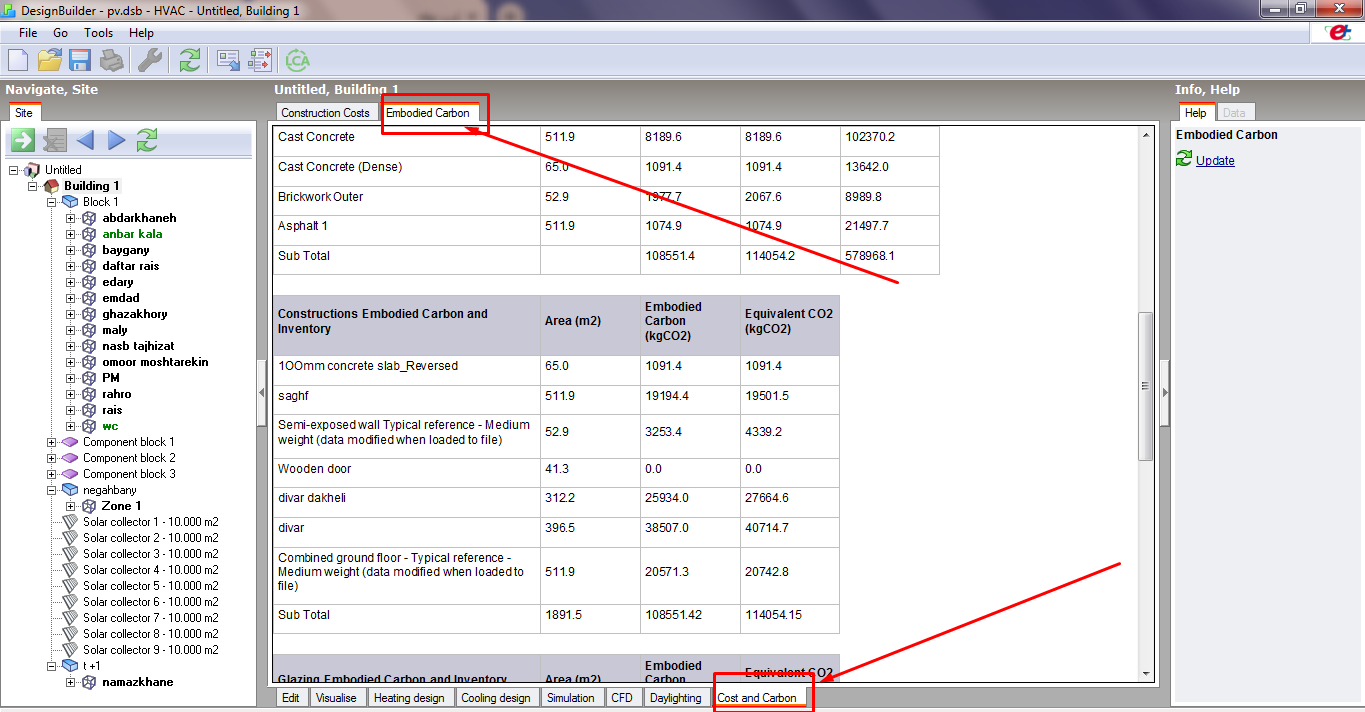Open program options with the wrench icon

(x=150, y=60)
